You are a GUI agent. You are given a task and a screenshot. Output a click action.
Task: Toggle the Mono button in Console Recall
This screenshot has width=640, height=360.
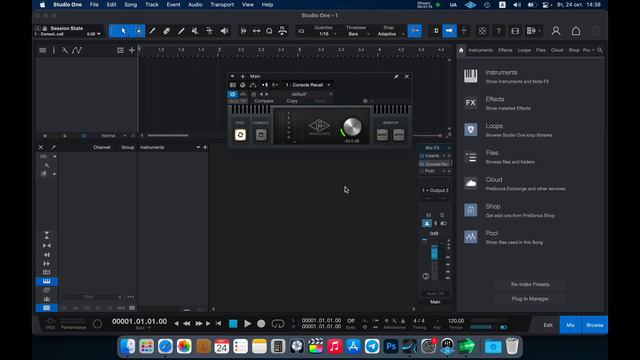382,134
